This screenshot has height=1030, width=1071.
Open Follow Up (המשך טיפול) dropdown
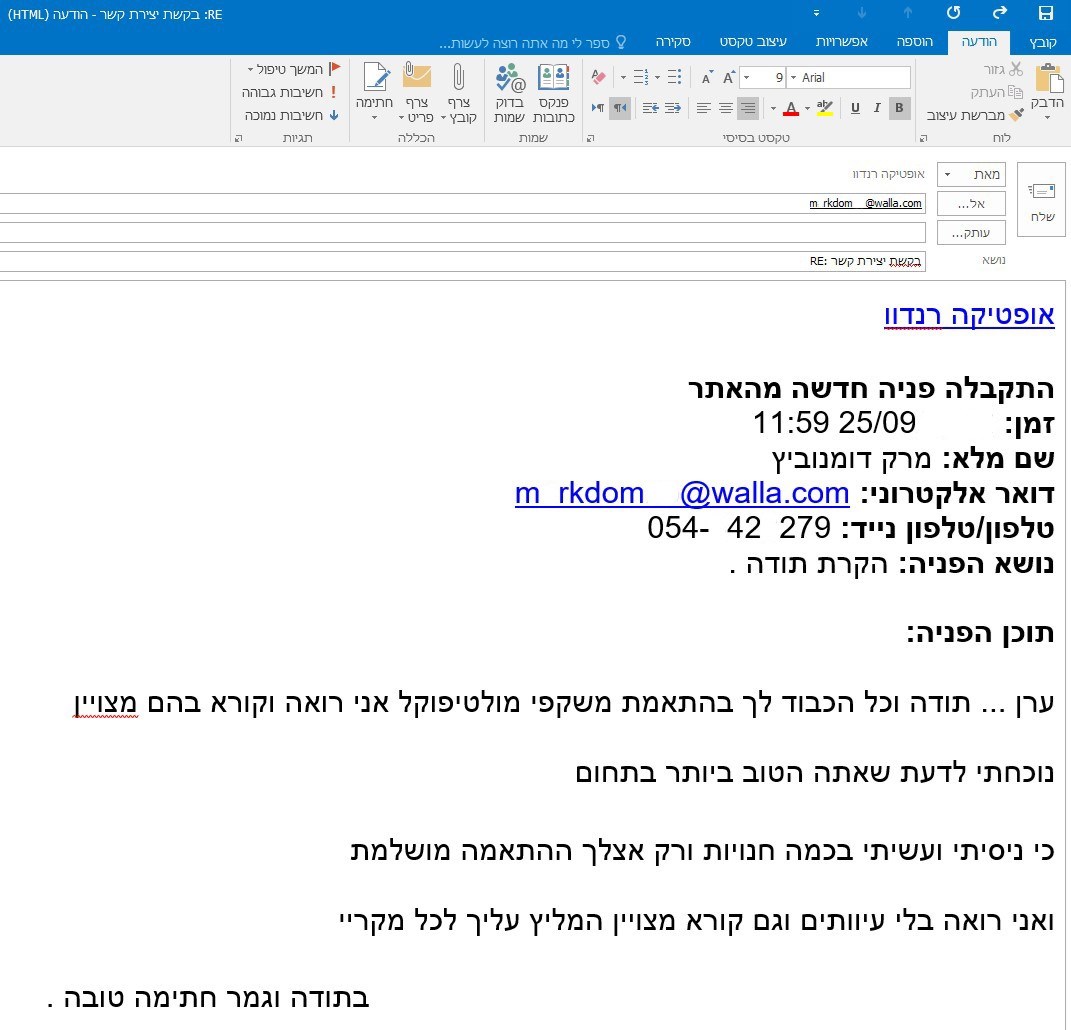pyautogui.click(x=294, y=69)
